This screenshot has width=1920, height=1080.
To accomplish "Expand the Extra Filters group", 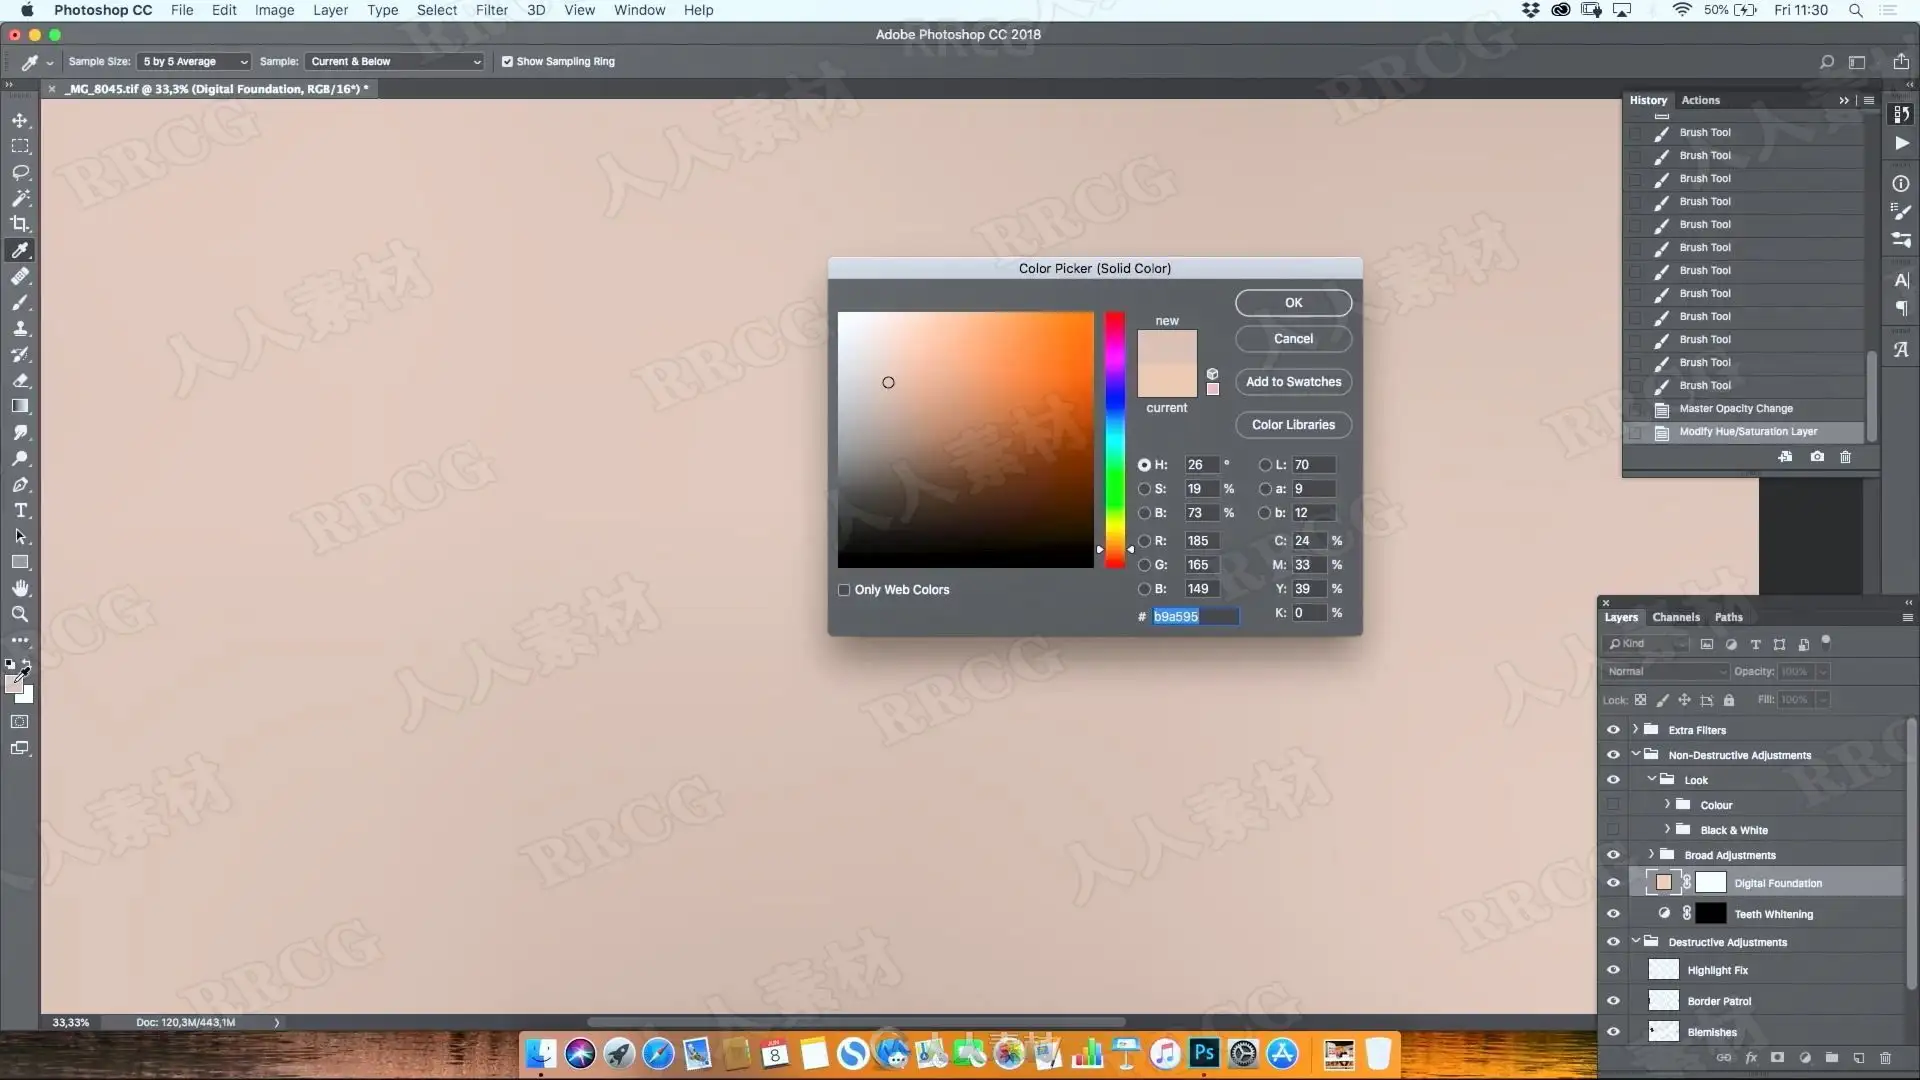I will click(1635, 729).
